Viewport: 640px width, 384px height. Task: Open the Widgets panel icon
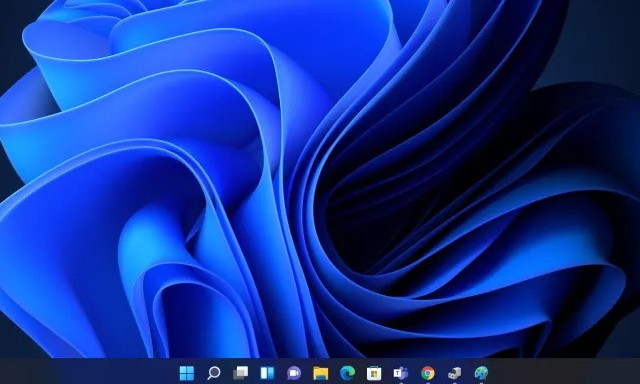coord(267,373)
